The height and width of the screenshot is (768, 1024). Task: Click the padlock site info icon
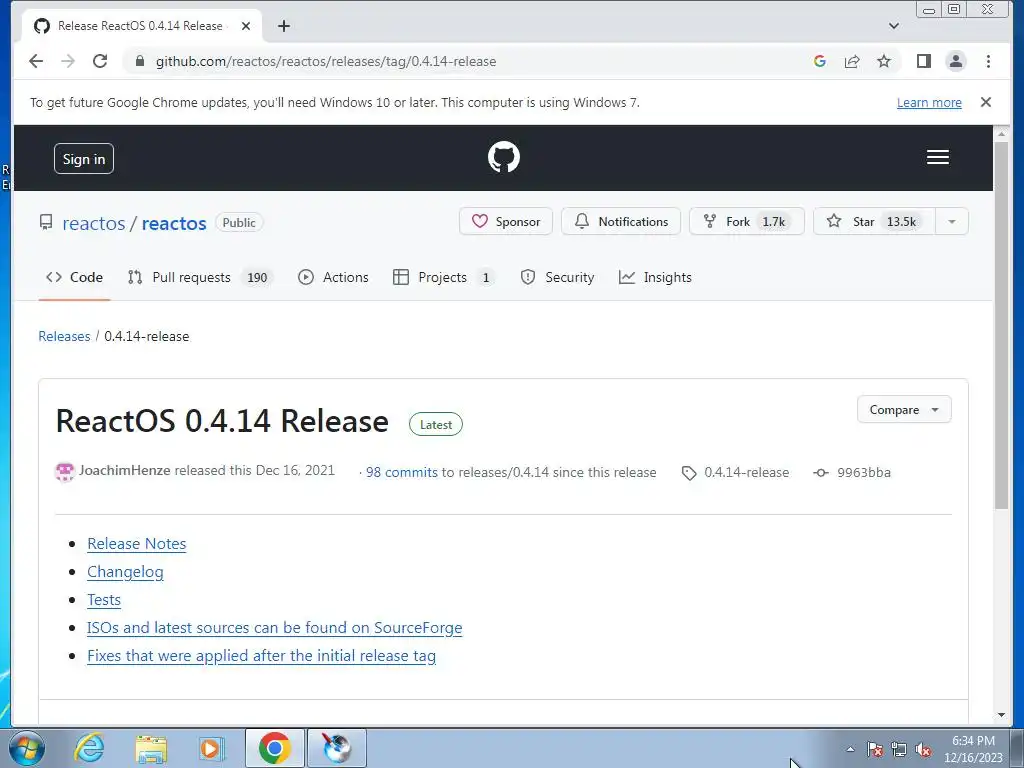[139, 61]
